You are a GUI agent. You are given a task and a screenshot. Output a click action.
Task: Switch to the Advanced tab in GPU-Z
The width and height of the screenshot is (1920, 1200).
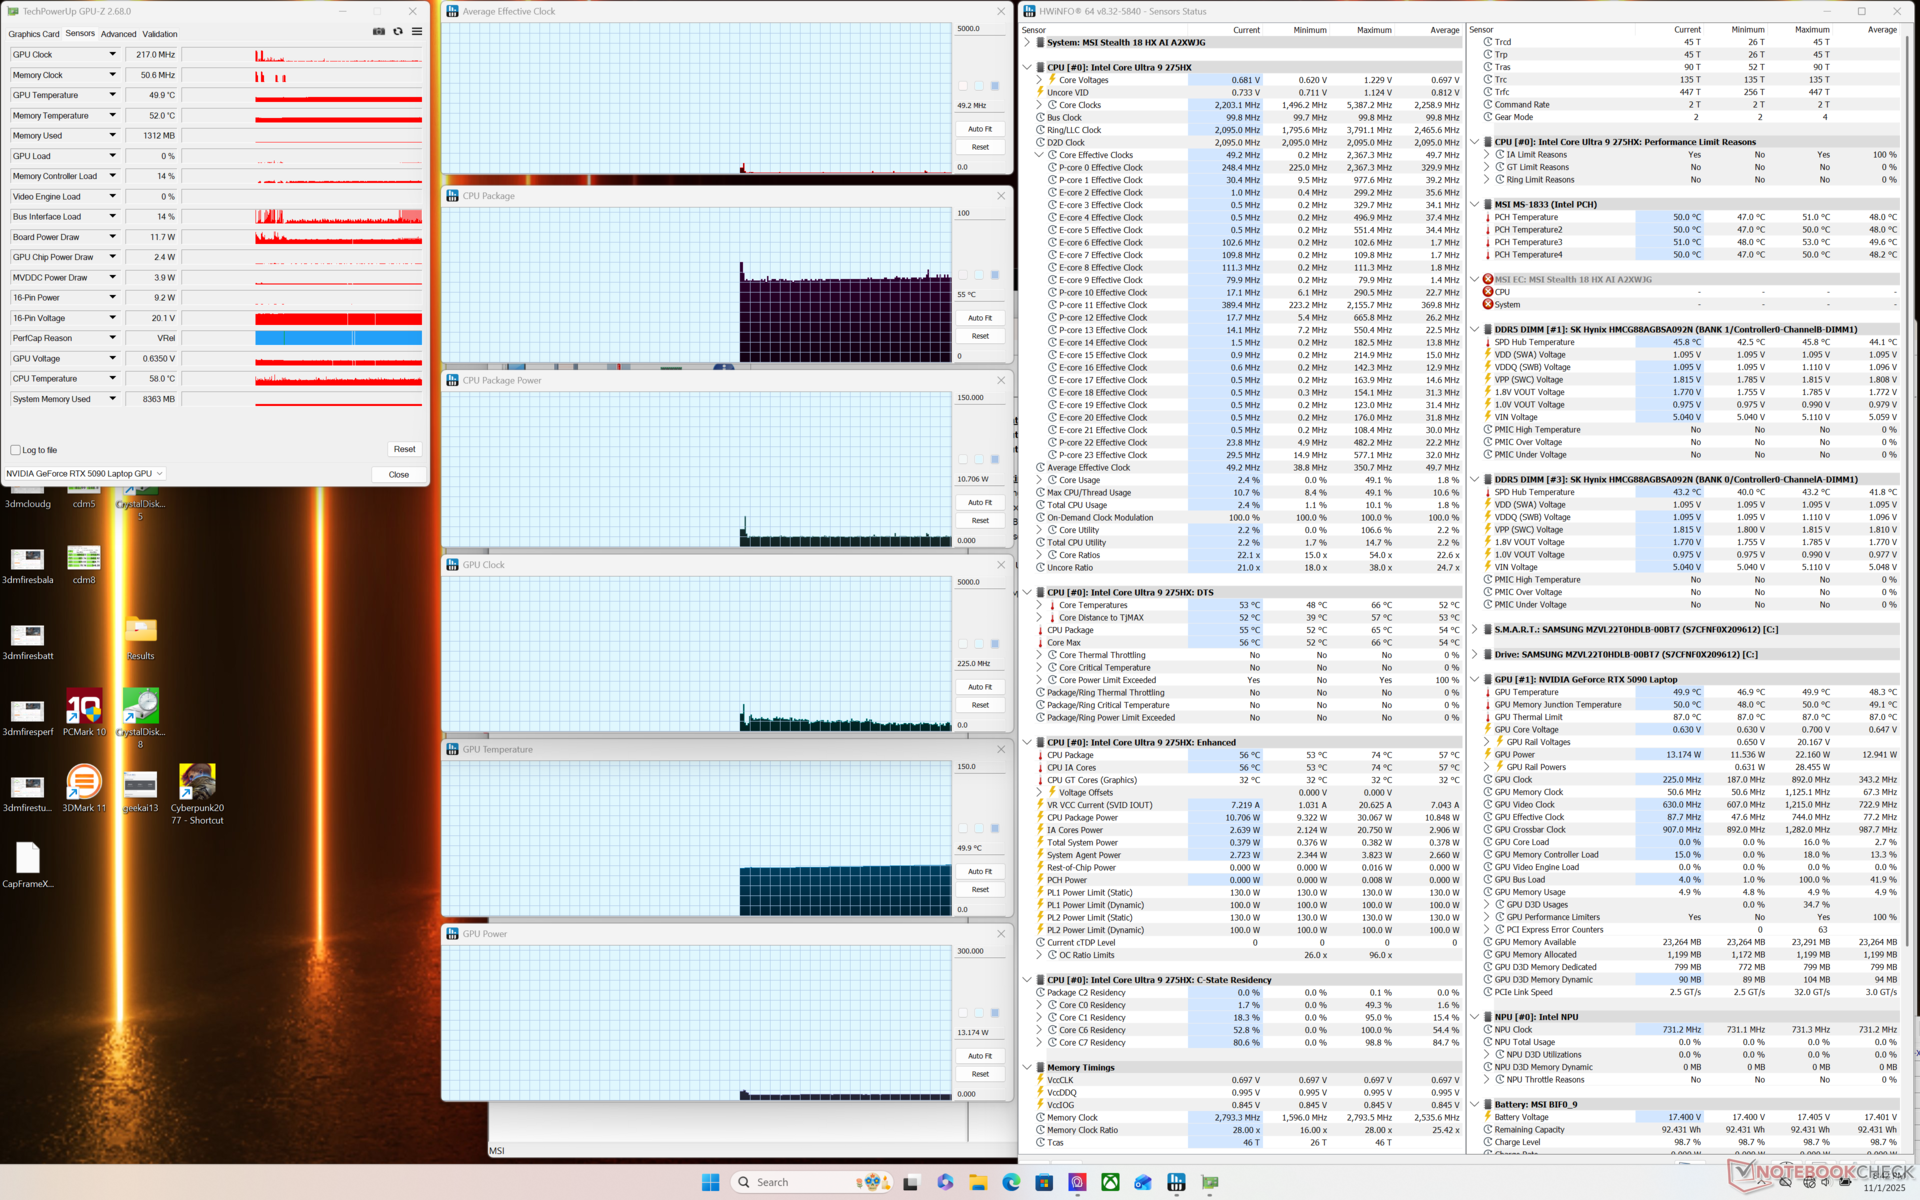pos(118,34)
